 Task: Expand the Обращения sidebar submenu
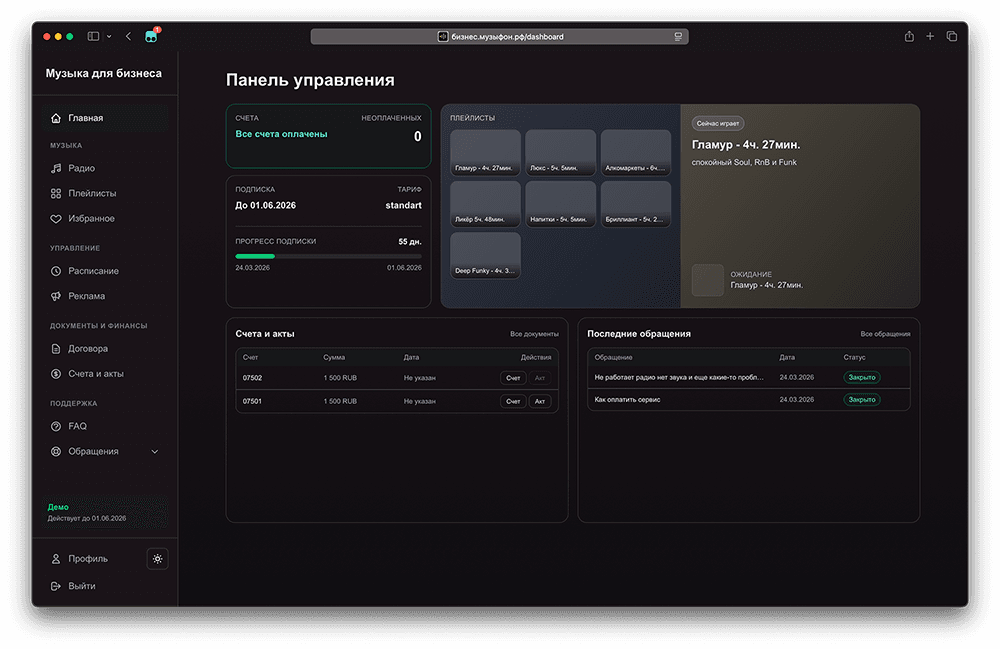click(154, 452)
